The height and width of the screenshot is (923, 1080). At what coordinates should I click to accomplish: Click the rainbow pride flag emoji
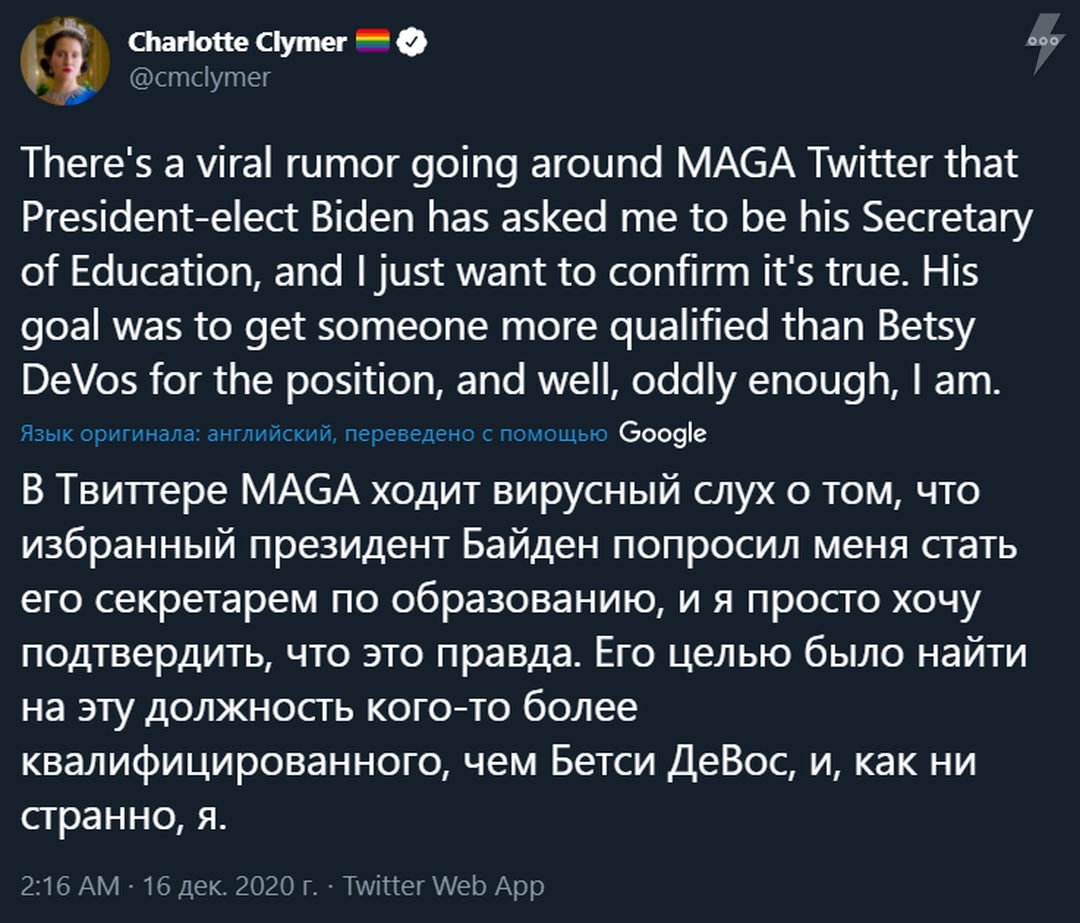374,43
